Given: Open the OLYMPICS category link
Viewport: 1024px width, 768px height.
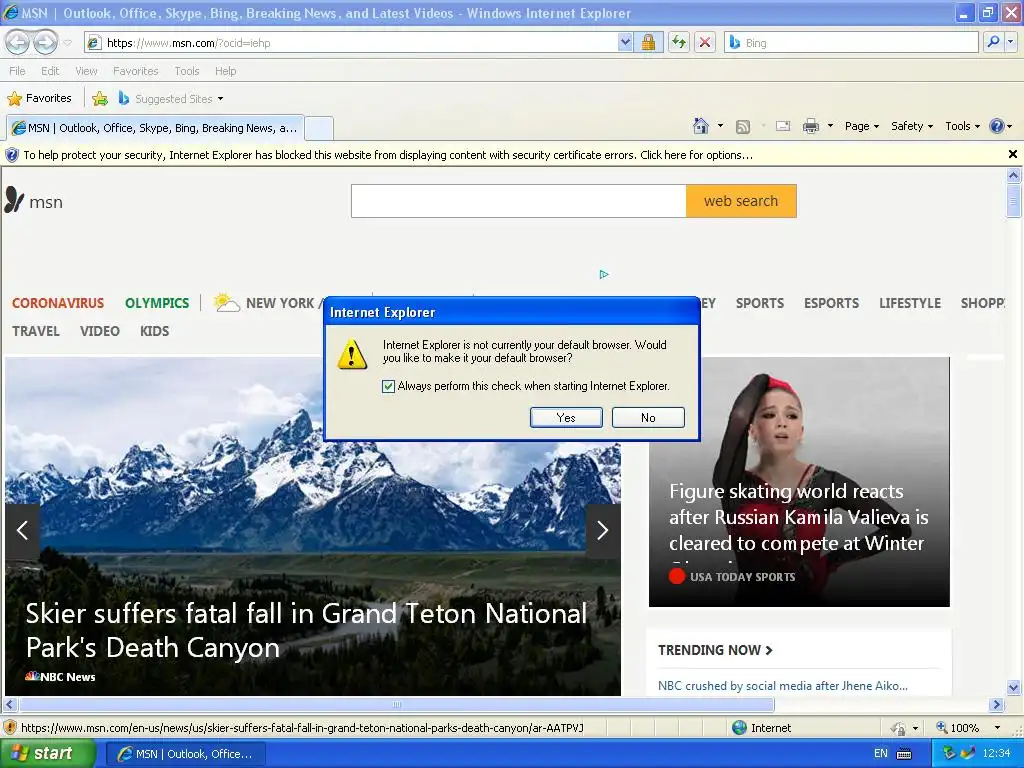Looking at the screenshot, I should click(157, 303).
